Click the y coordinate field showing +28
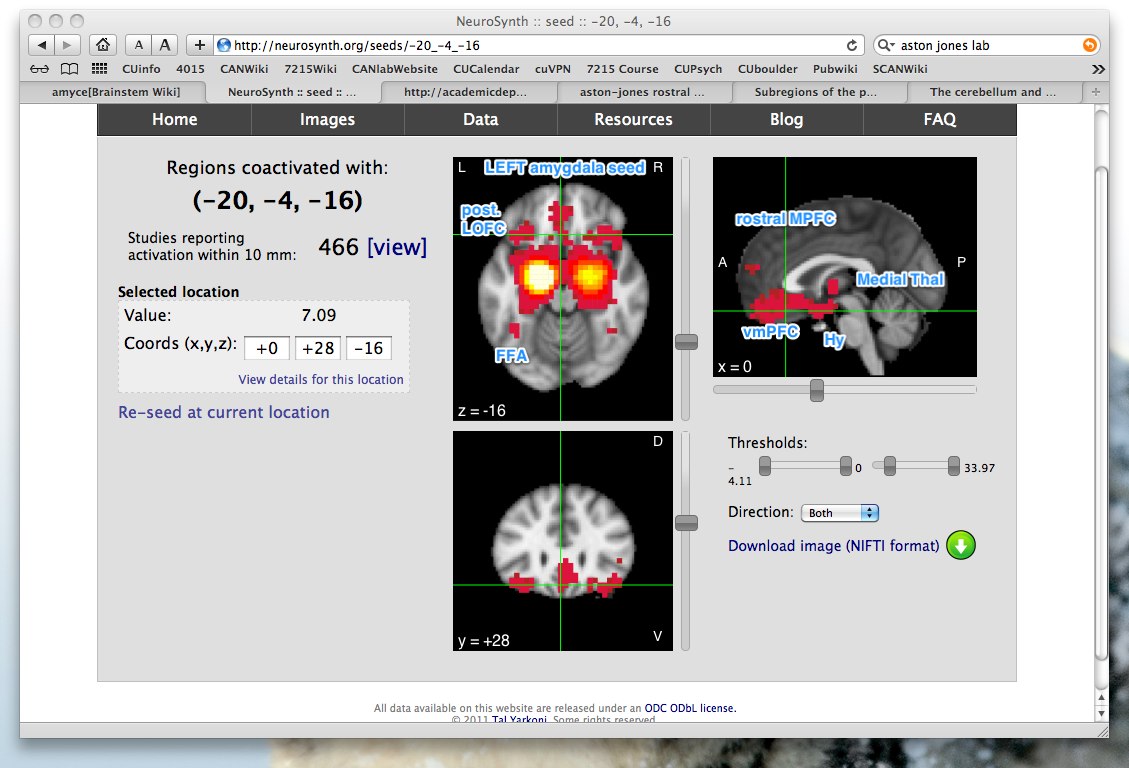The height and width of the screenshot is (768, 1129). 318,348
